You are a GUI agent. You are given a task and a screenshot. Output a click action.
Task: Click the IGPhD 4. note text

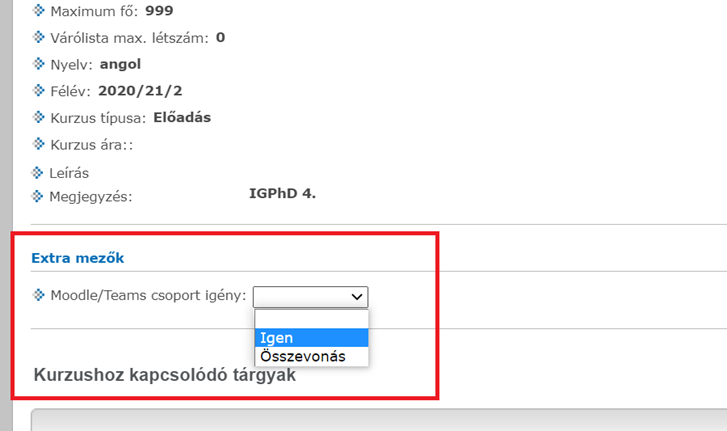(282, 193)
